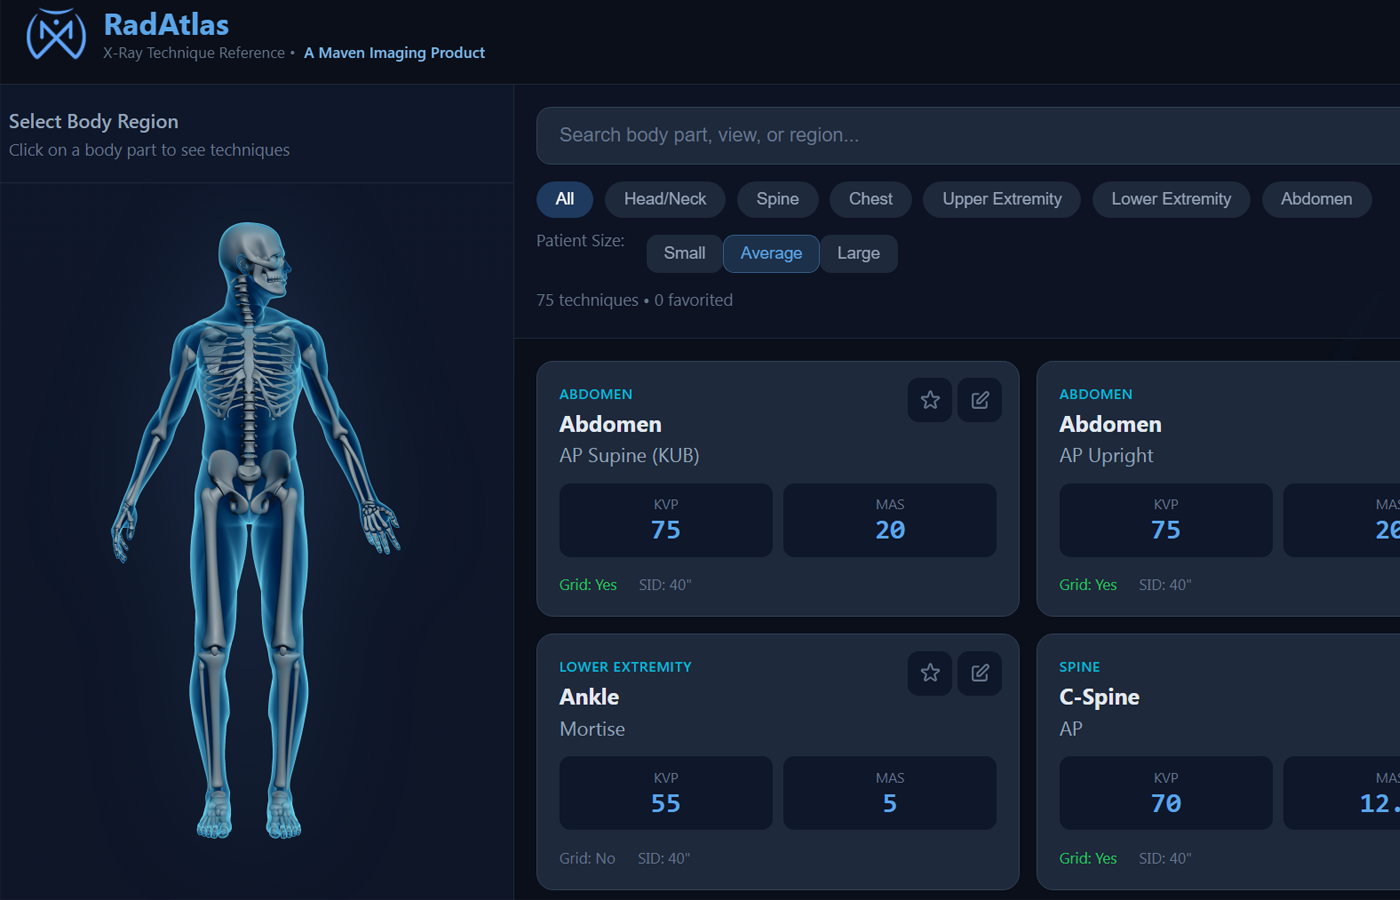Click the RadAtlas logo
Viewport: 1400px width, 900px height.
pyautogui.click(x=56, y=35)
